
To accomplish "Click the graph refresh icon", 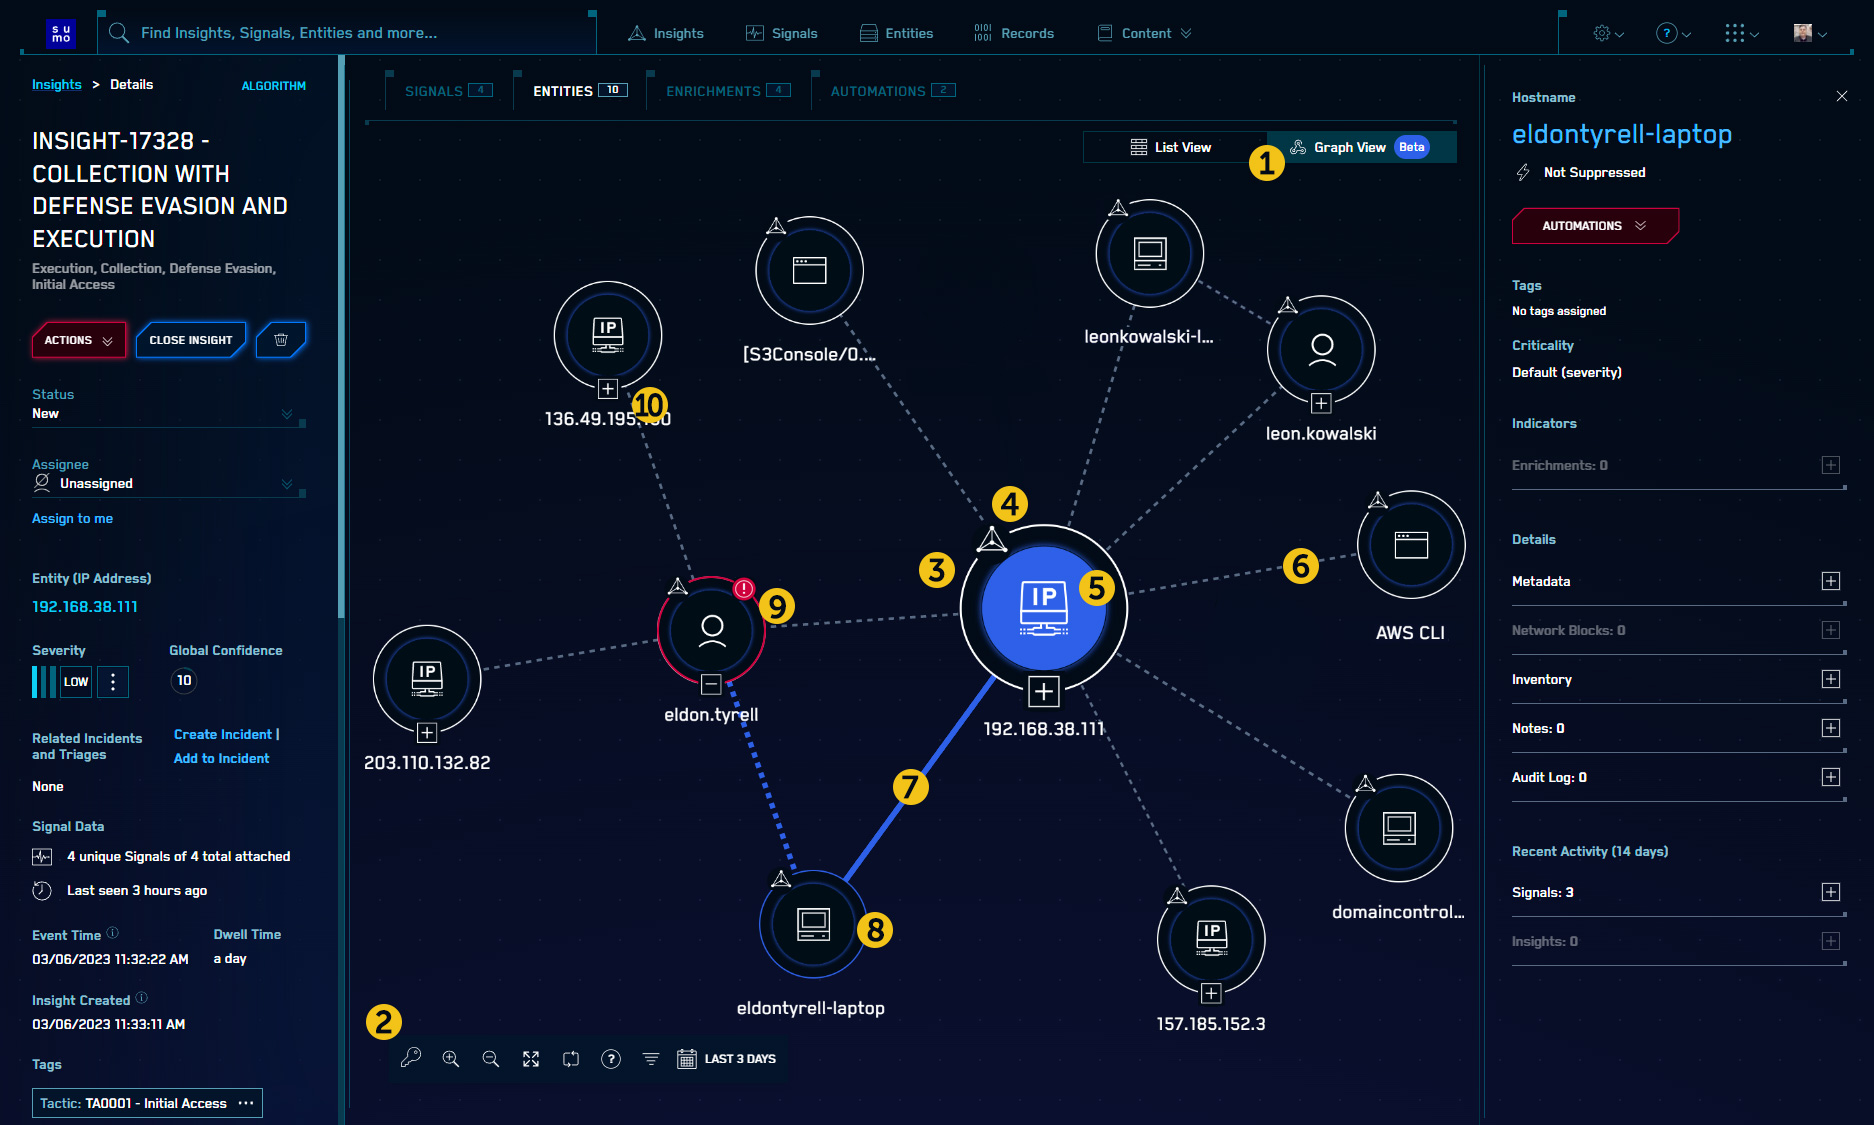I will (571, 1058).
